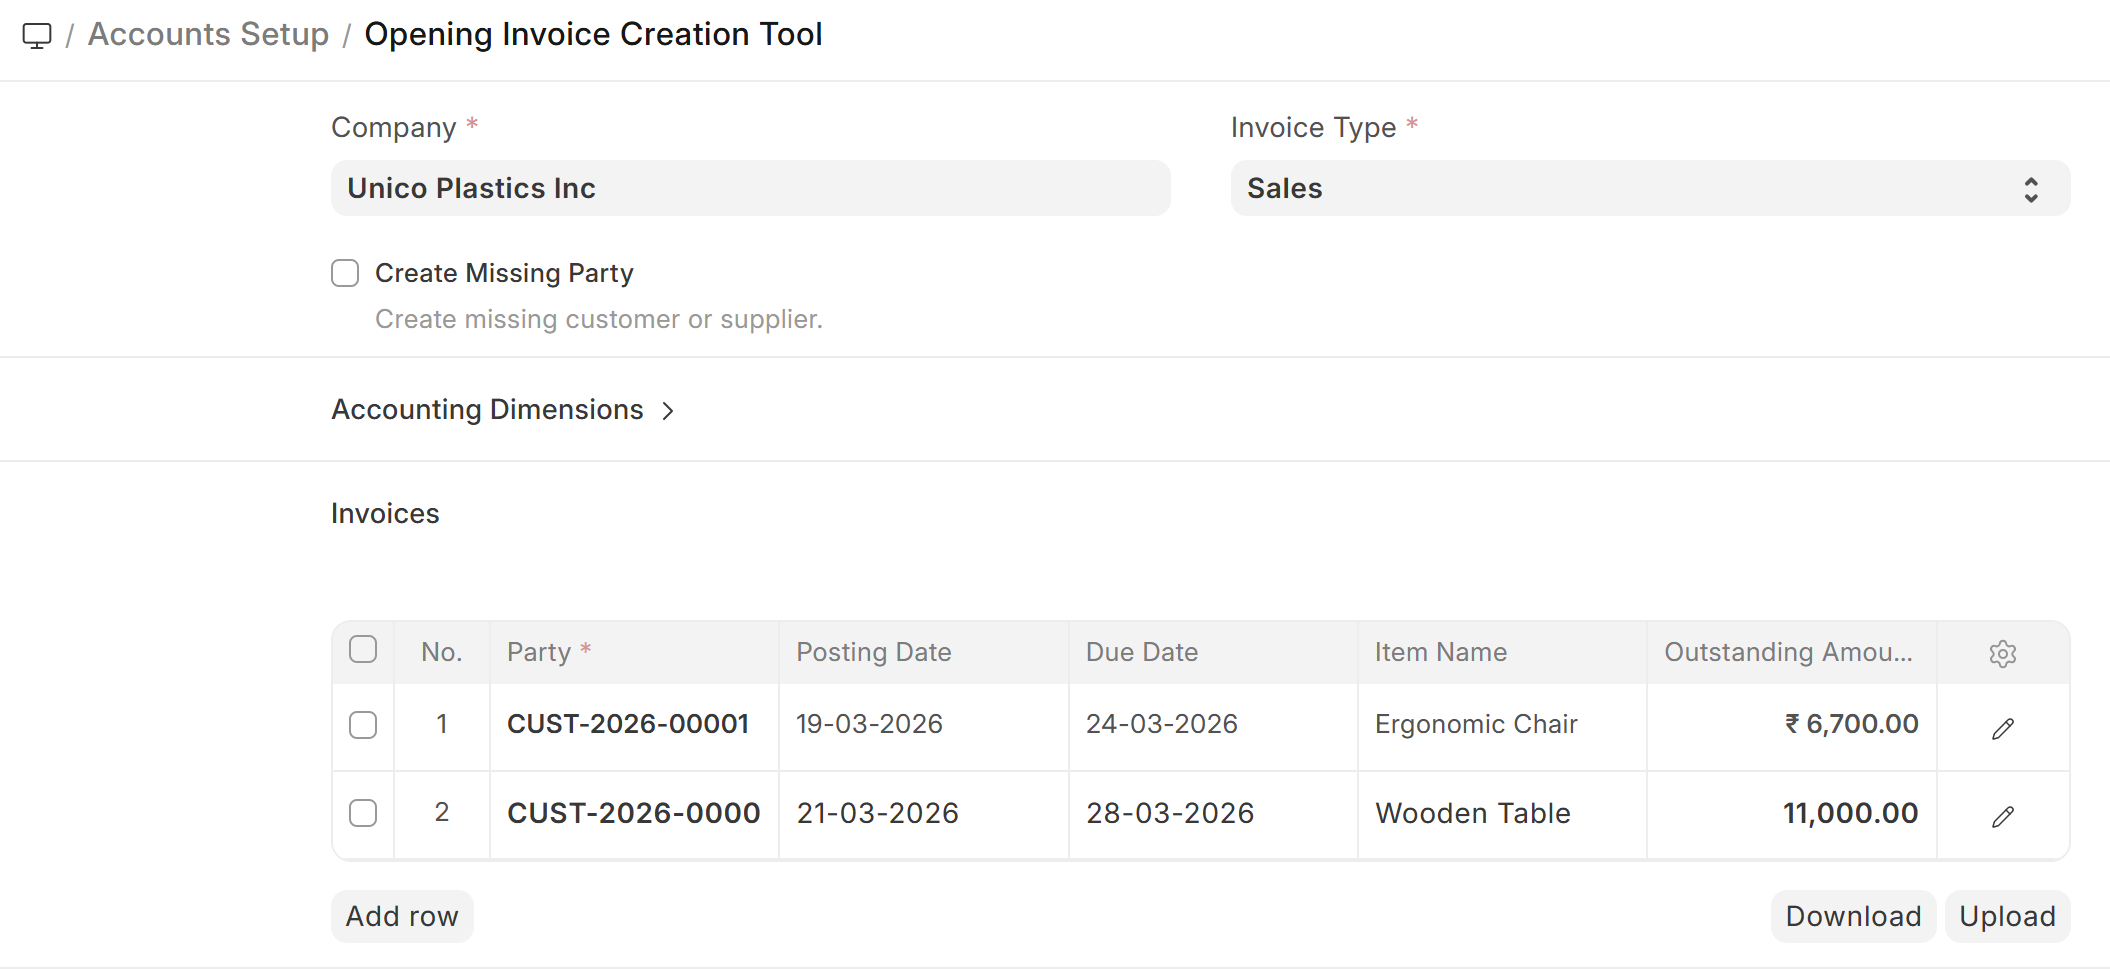Click the Company input field

click(x=750, y=188)
